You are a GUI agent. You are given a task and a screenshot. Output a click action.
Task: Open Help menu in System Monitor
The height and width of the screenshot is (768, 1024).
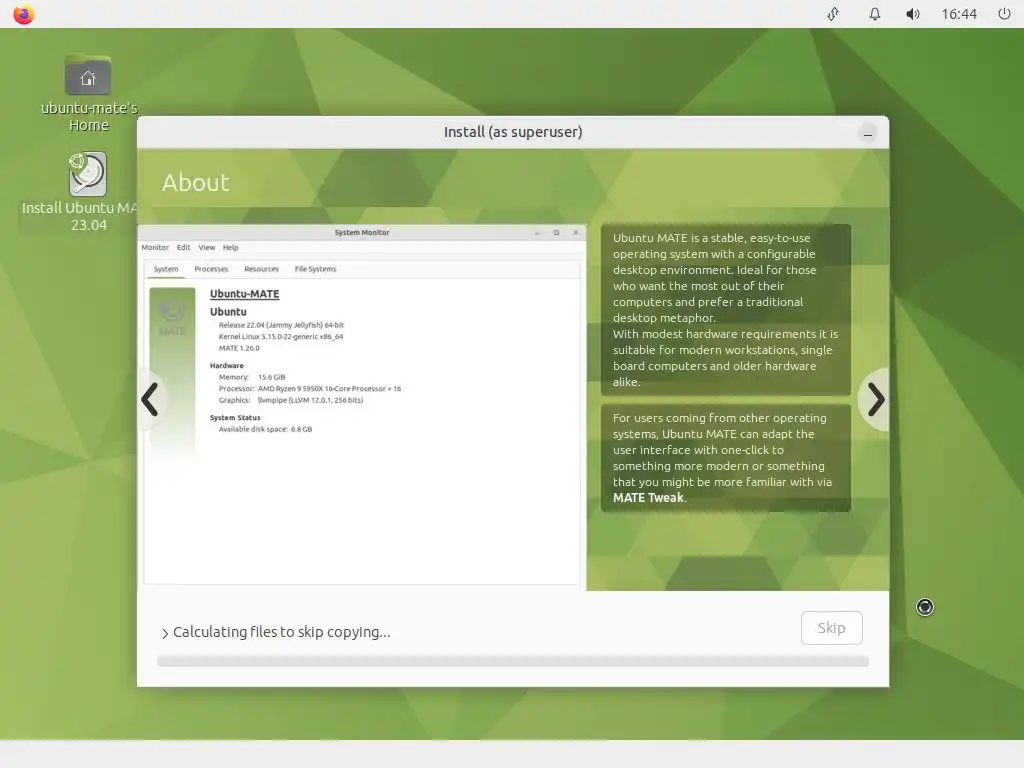coord(231,248)
